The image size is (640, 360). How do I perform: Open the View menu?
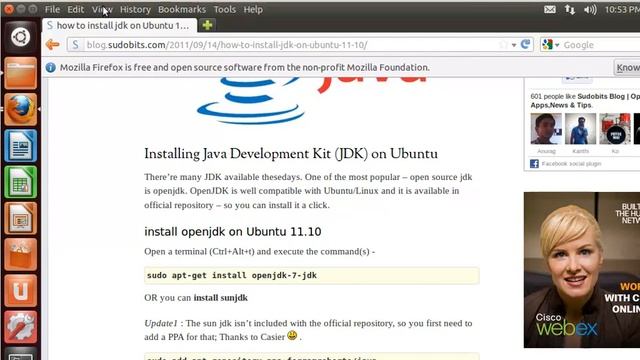tap(102, 9)
